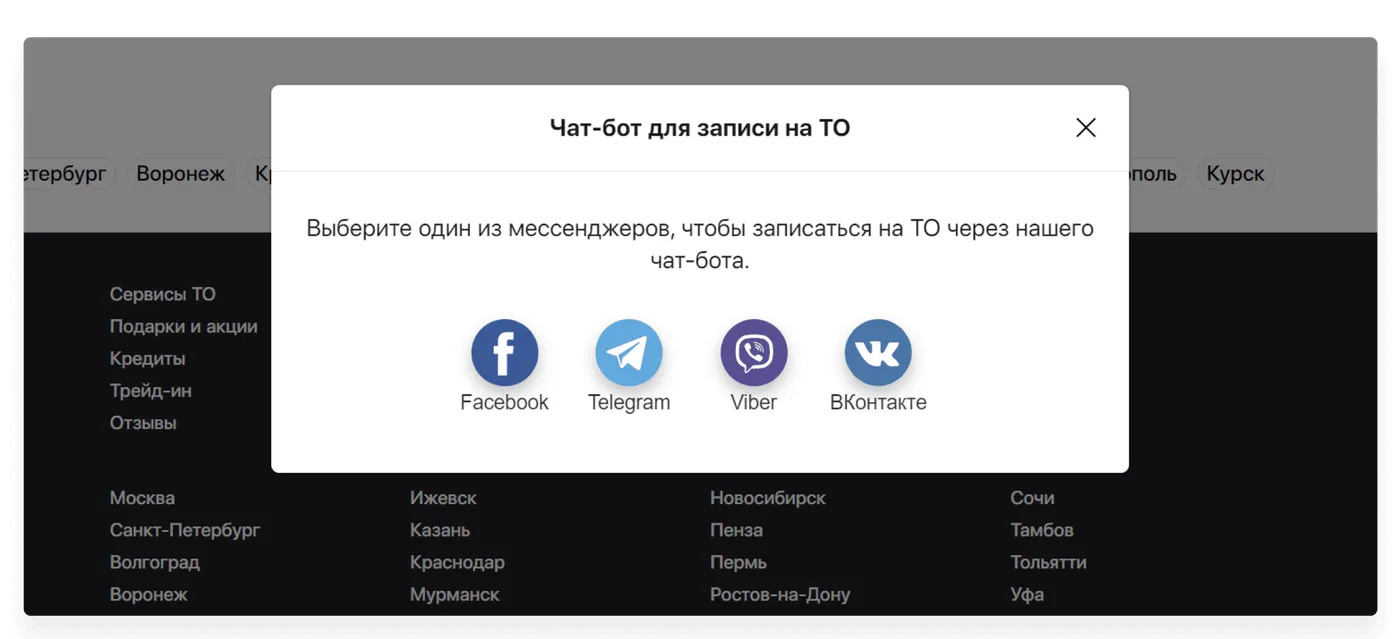
Task: Go to the Кредиты footer link
Action: (148, 358)
